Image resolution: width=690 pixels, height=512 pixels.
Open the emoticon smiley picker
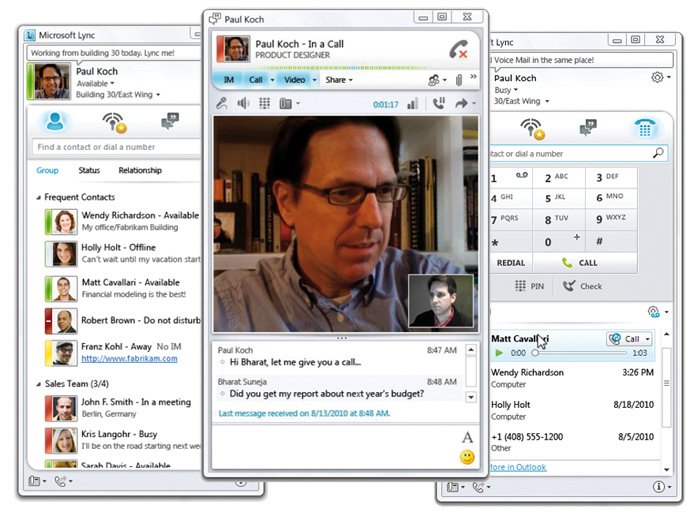click(x=466, y=457)
